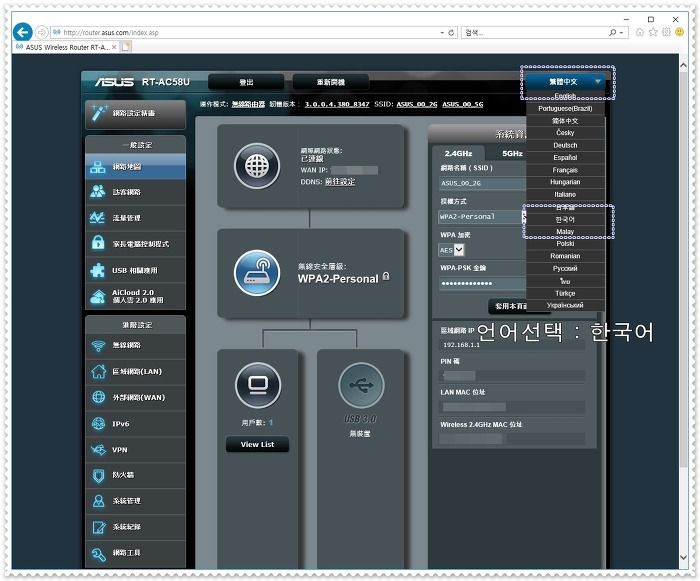
Task: Click the browser back arrow button
Action: 22,32
